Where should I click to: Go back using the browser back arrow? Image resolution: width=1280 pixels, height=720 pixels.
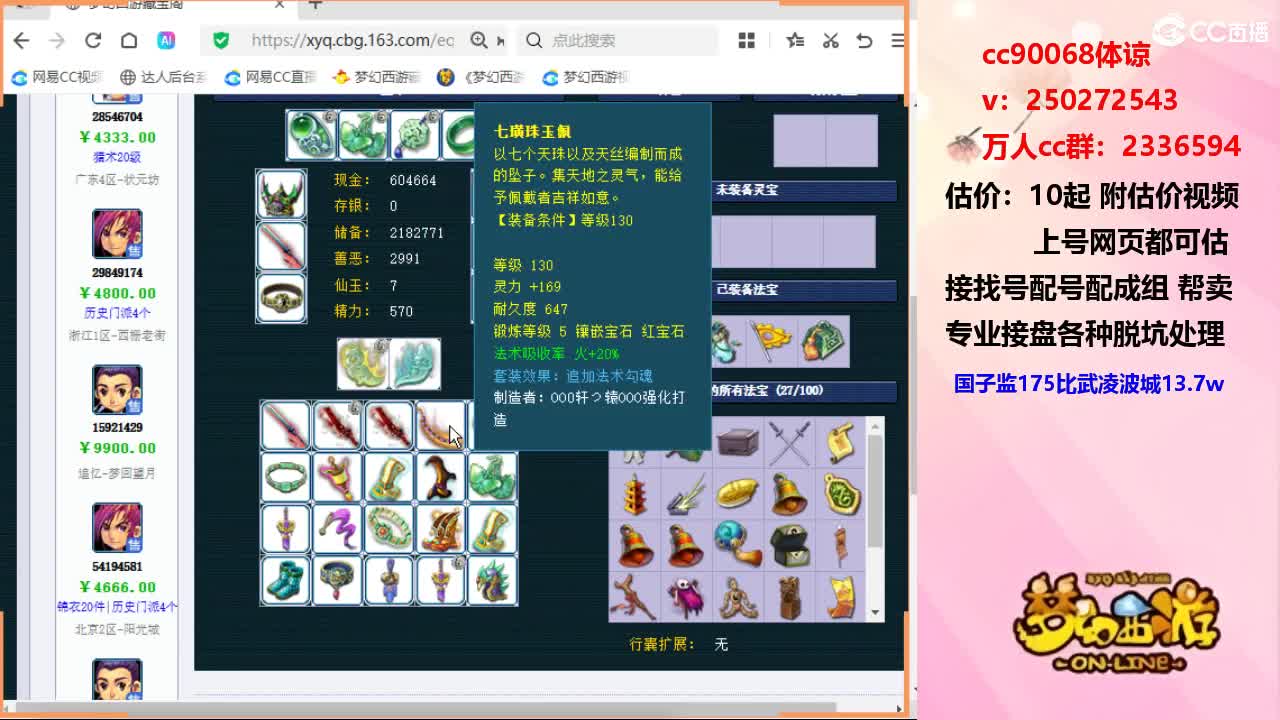tap(21, 40)
